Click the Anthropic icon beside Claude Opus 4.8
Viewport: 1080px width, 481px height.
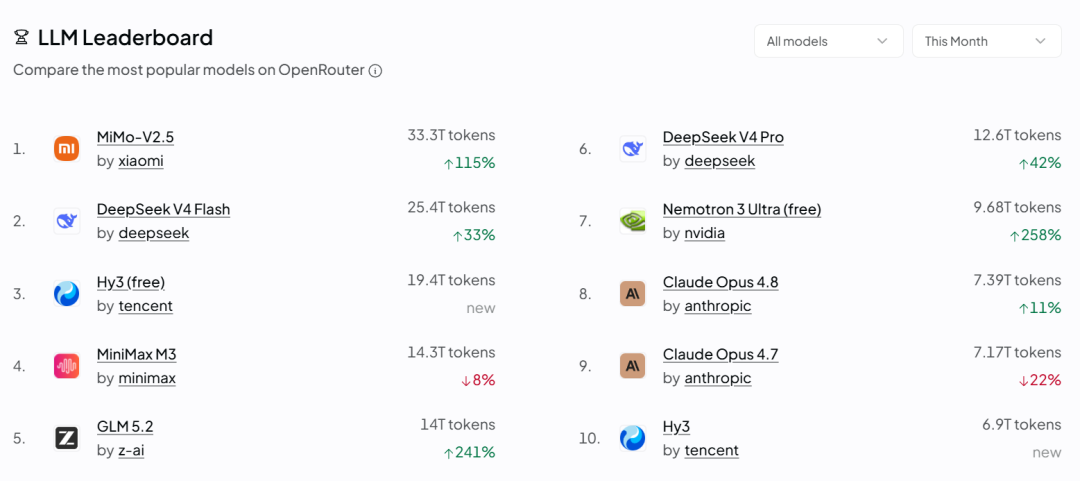coord(632,293)
